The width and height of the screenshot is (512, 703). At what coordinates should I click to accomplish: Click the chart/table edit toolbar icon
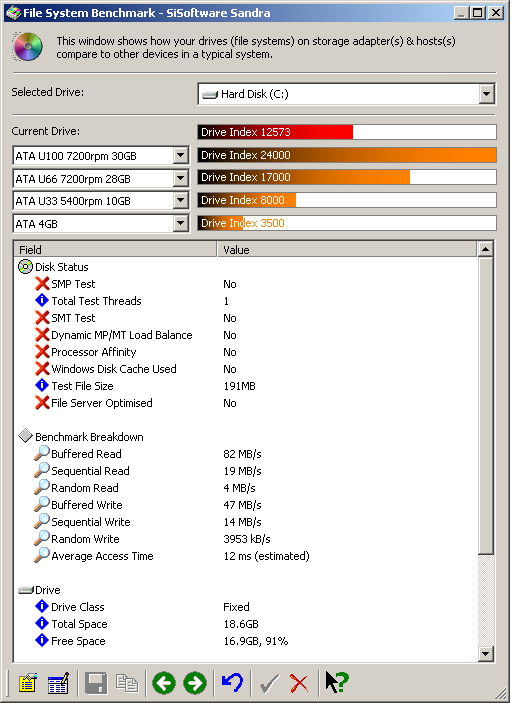[58, 683]
